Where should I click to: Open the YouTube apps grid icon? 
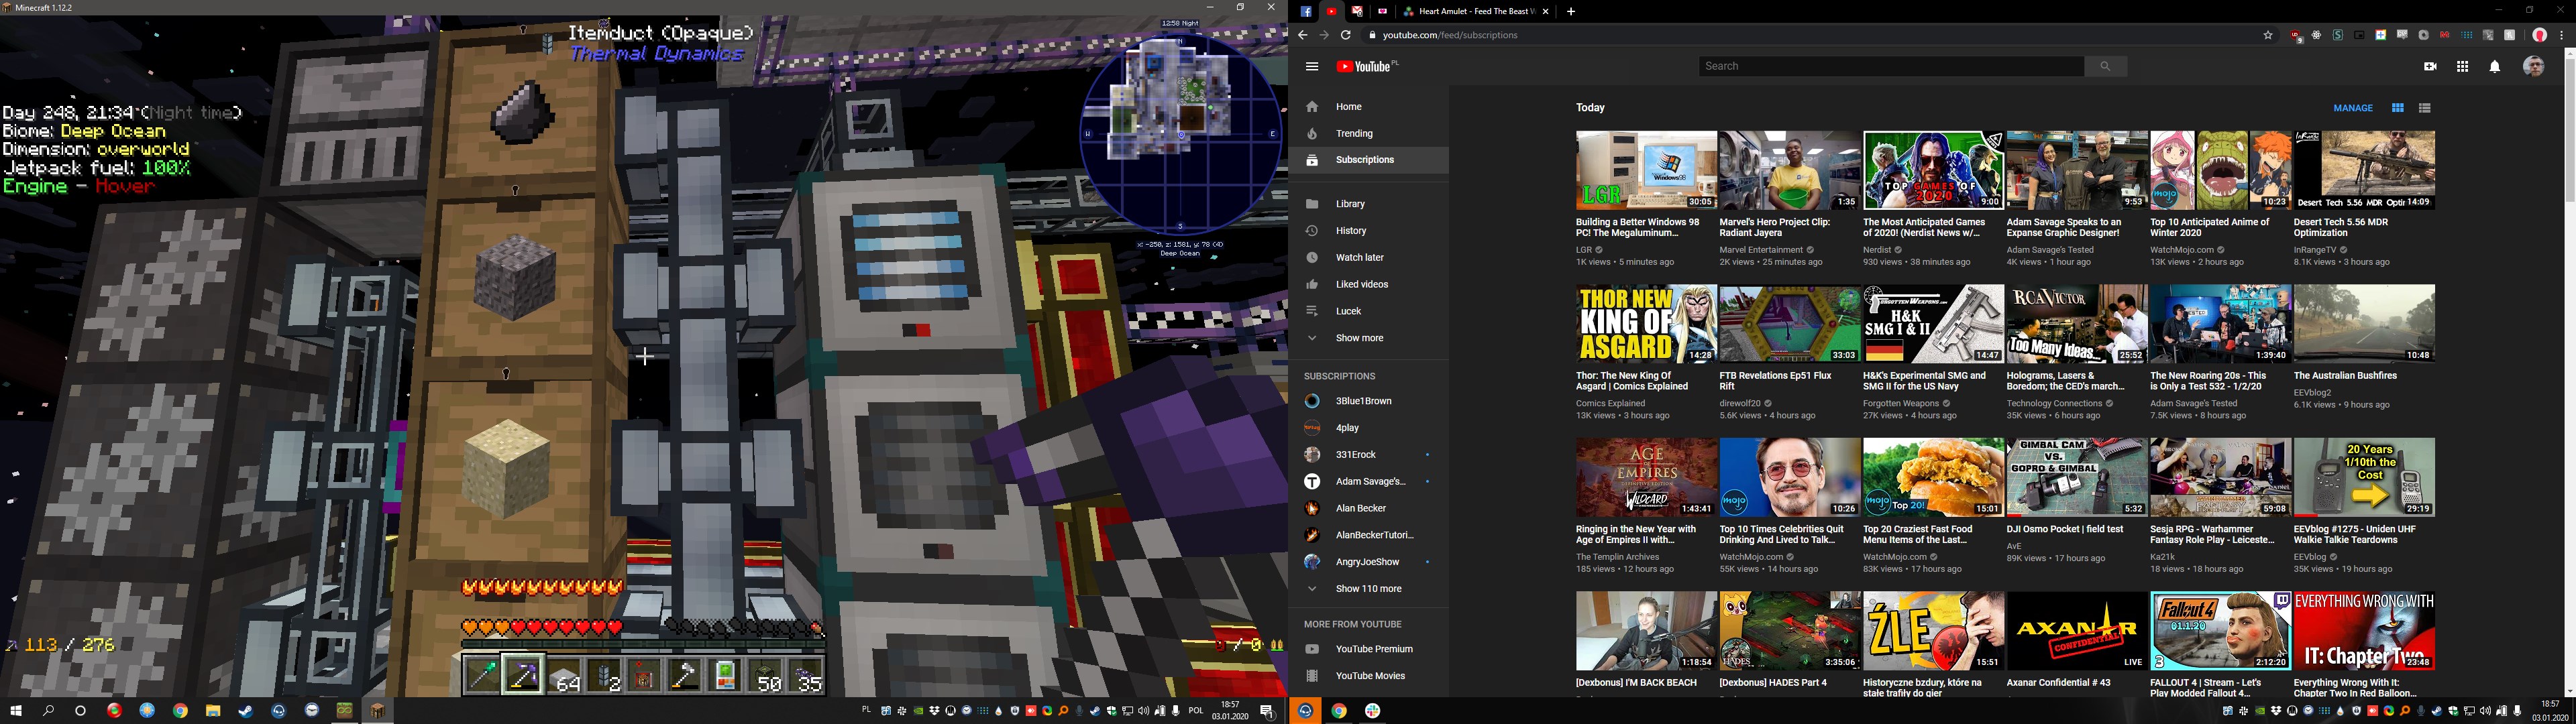[2462, 67]
